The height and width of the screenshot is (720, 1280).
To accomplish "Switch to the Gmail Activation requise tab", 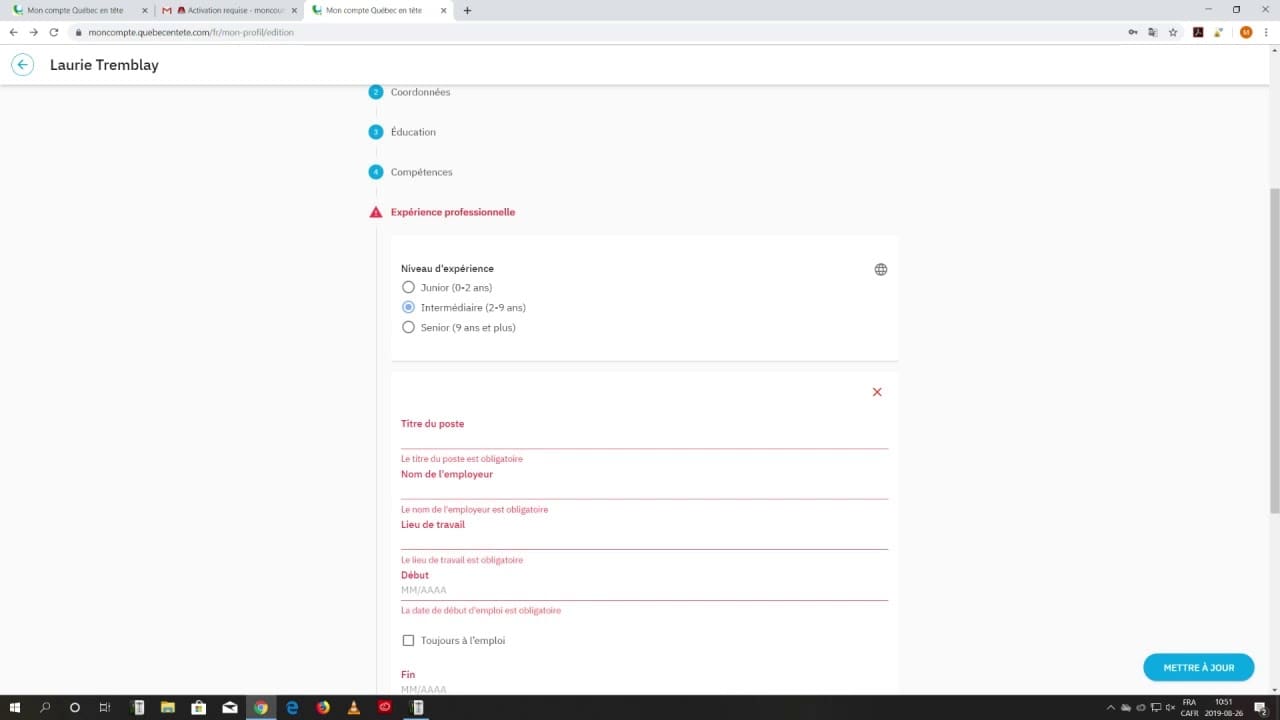I will pyautogui.click(x=228, y=11).
